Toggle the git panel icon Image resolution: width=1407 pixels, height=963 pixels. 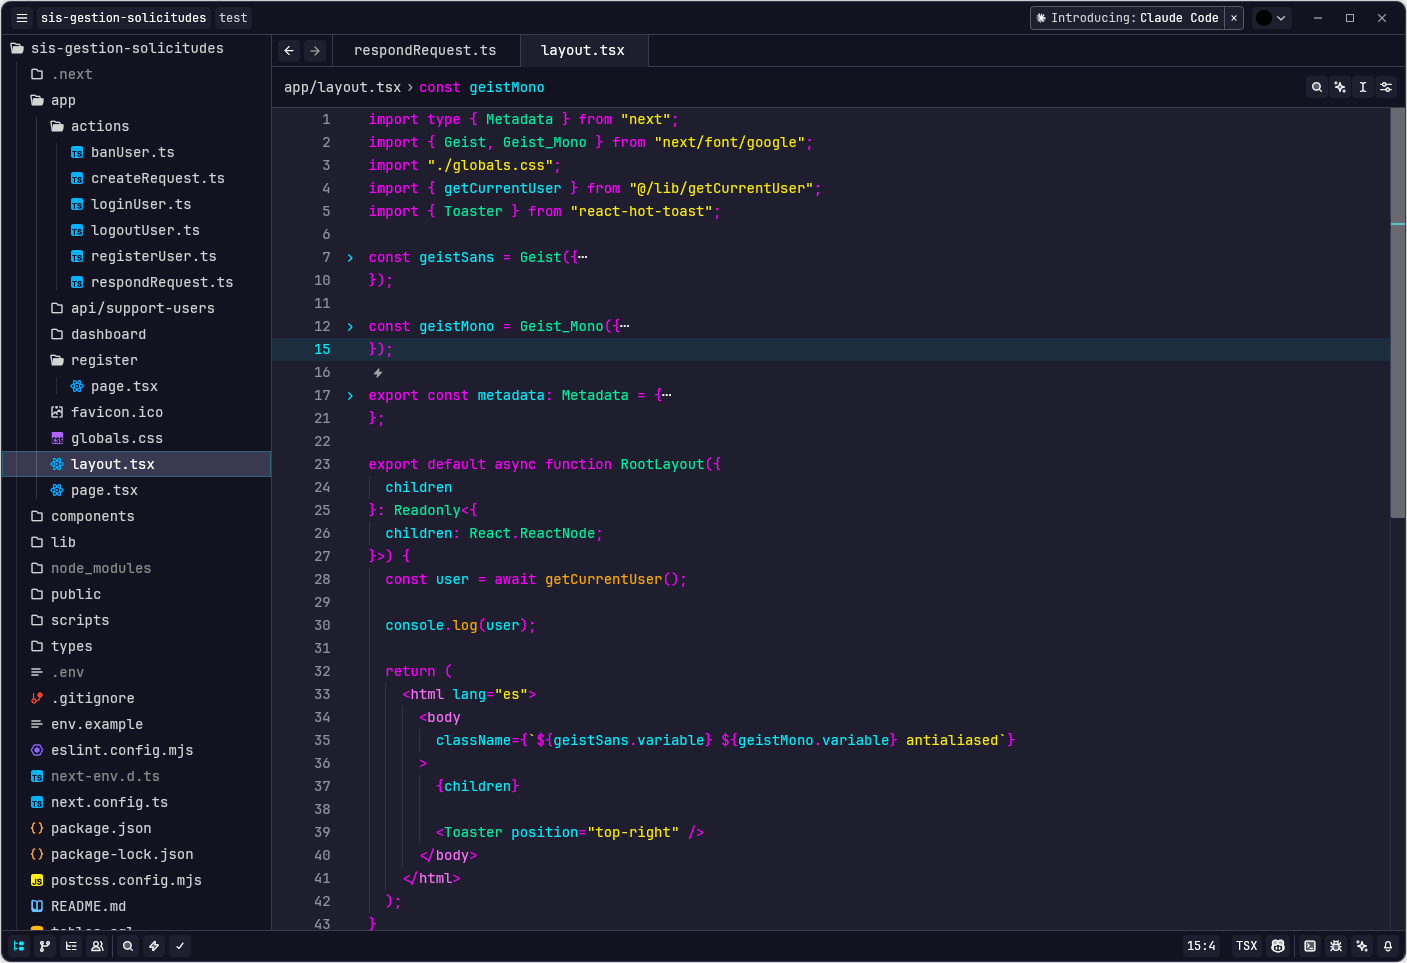45,946
